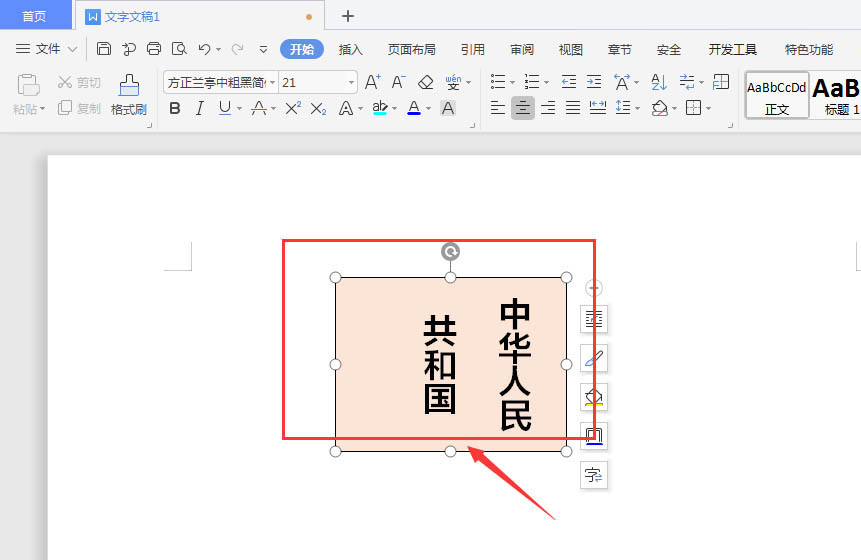
Task: Click layout options button beside text box
Action: point(594,319)
